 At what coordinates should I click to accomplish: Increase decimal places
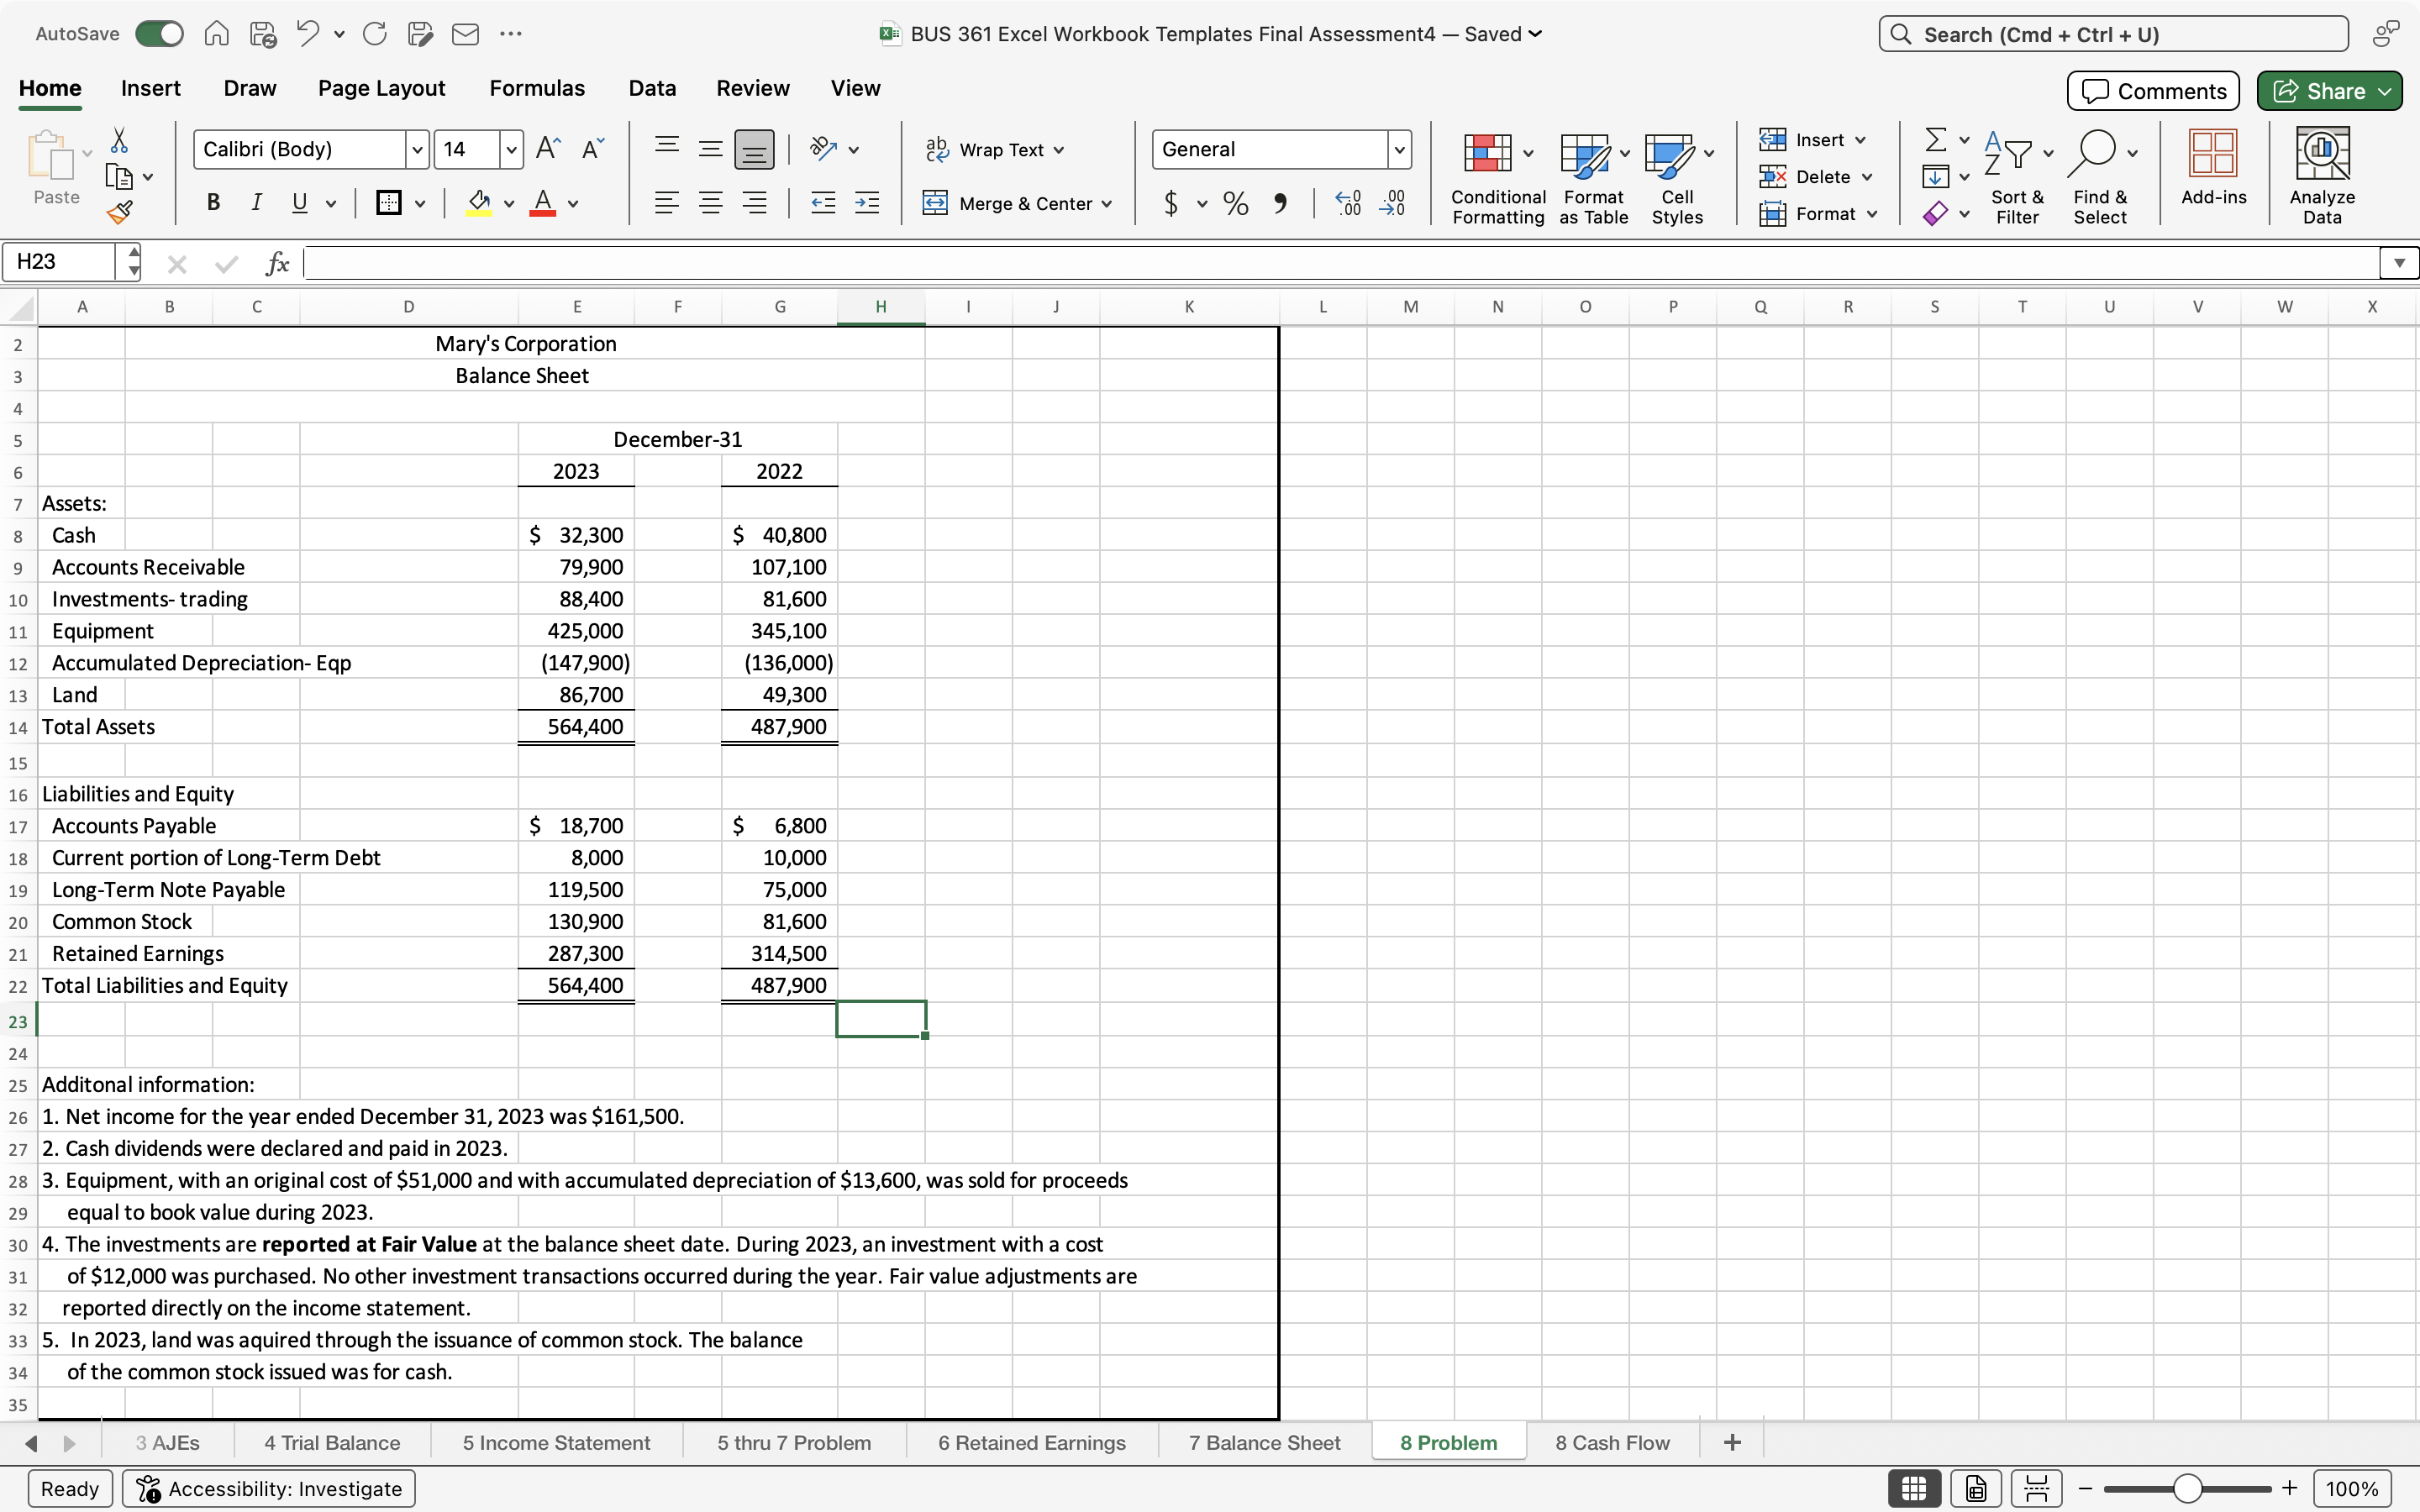coord(1347,203)
